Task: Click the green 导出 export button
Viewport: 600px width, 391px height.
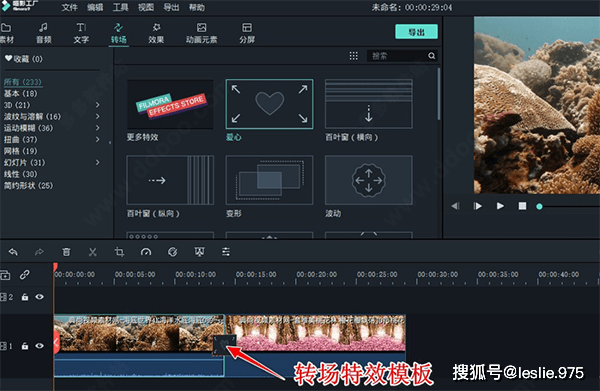Action: click(416, 32)
